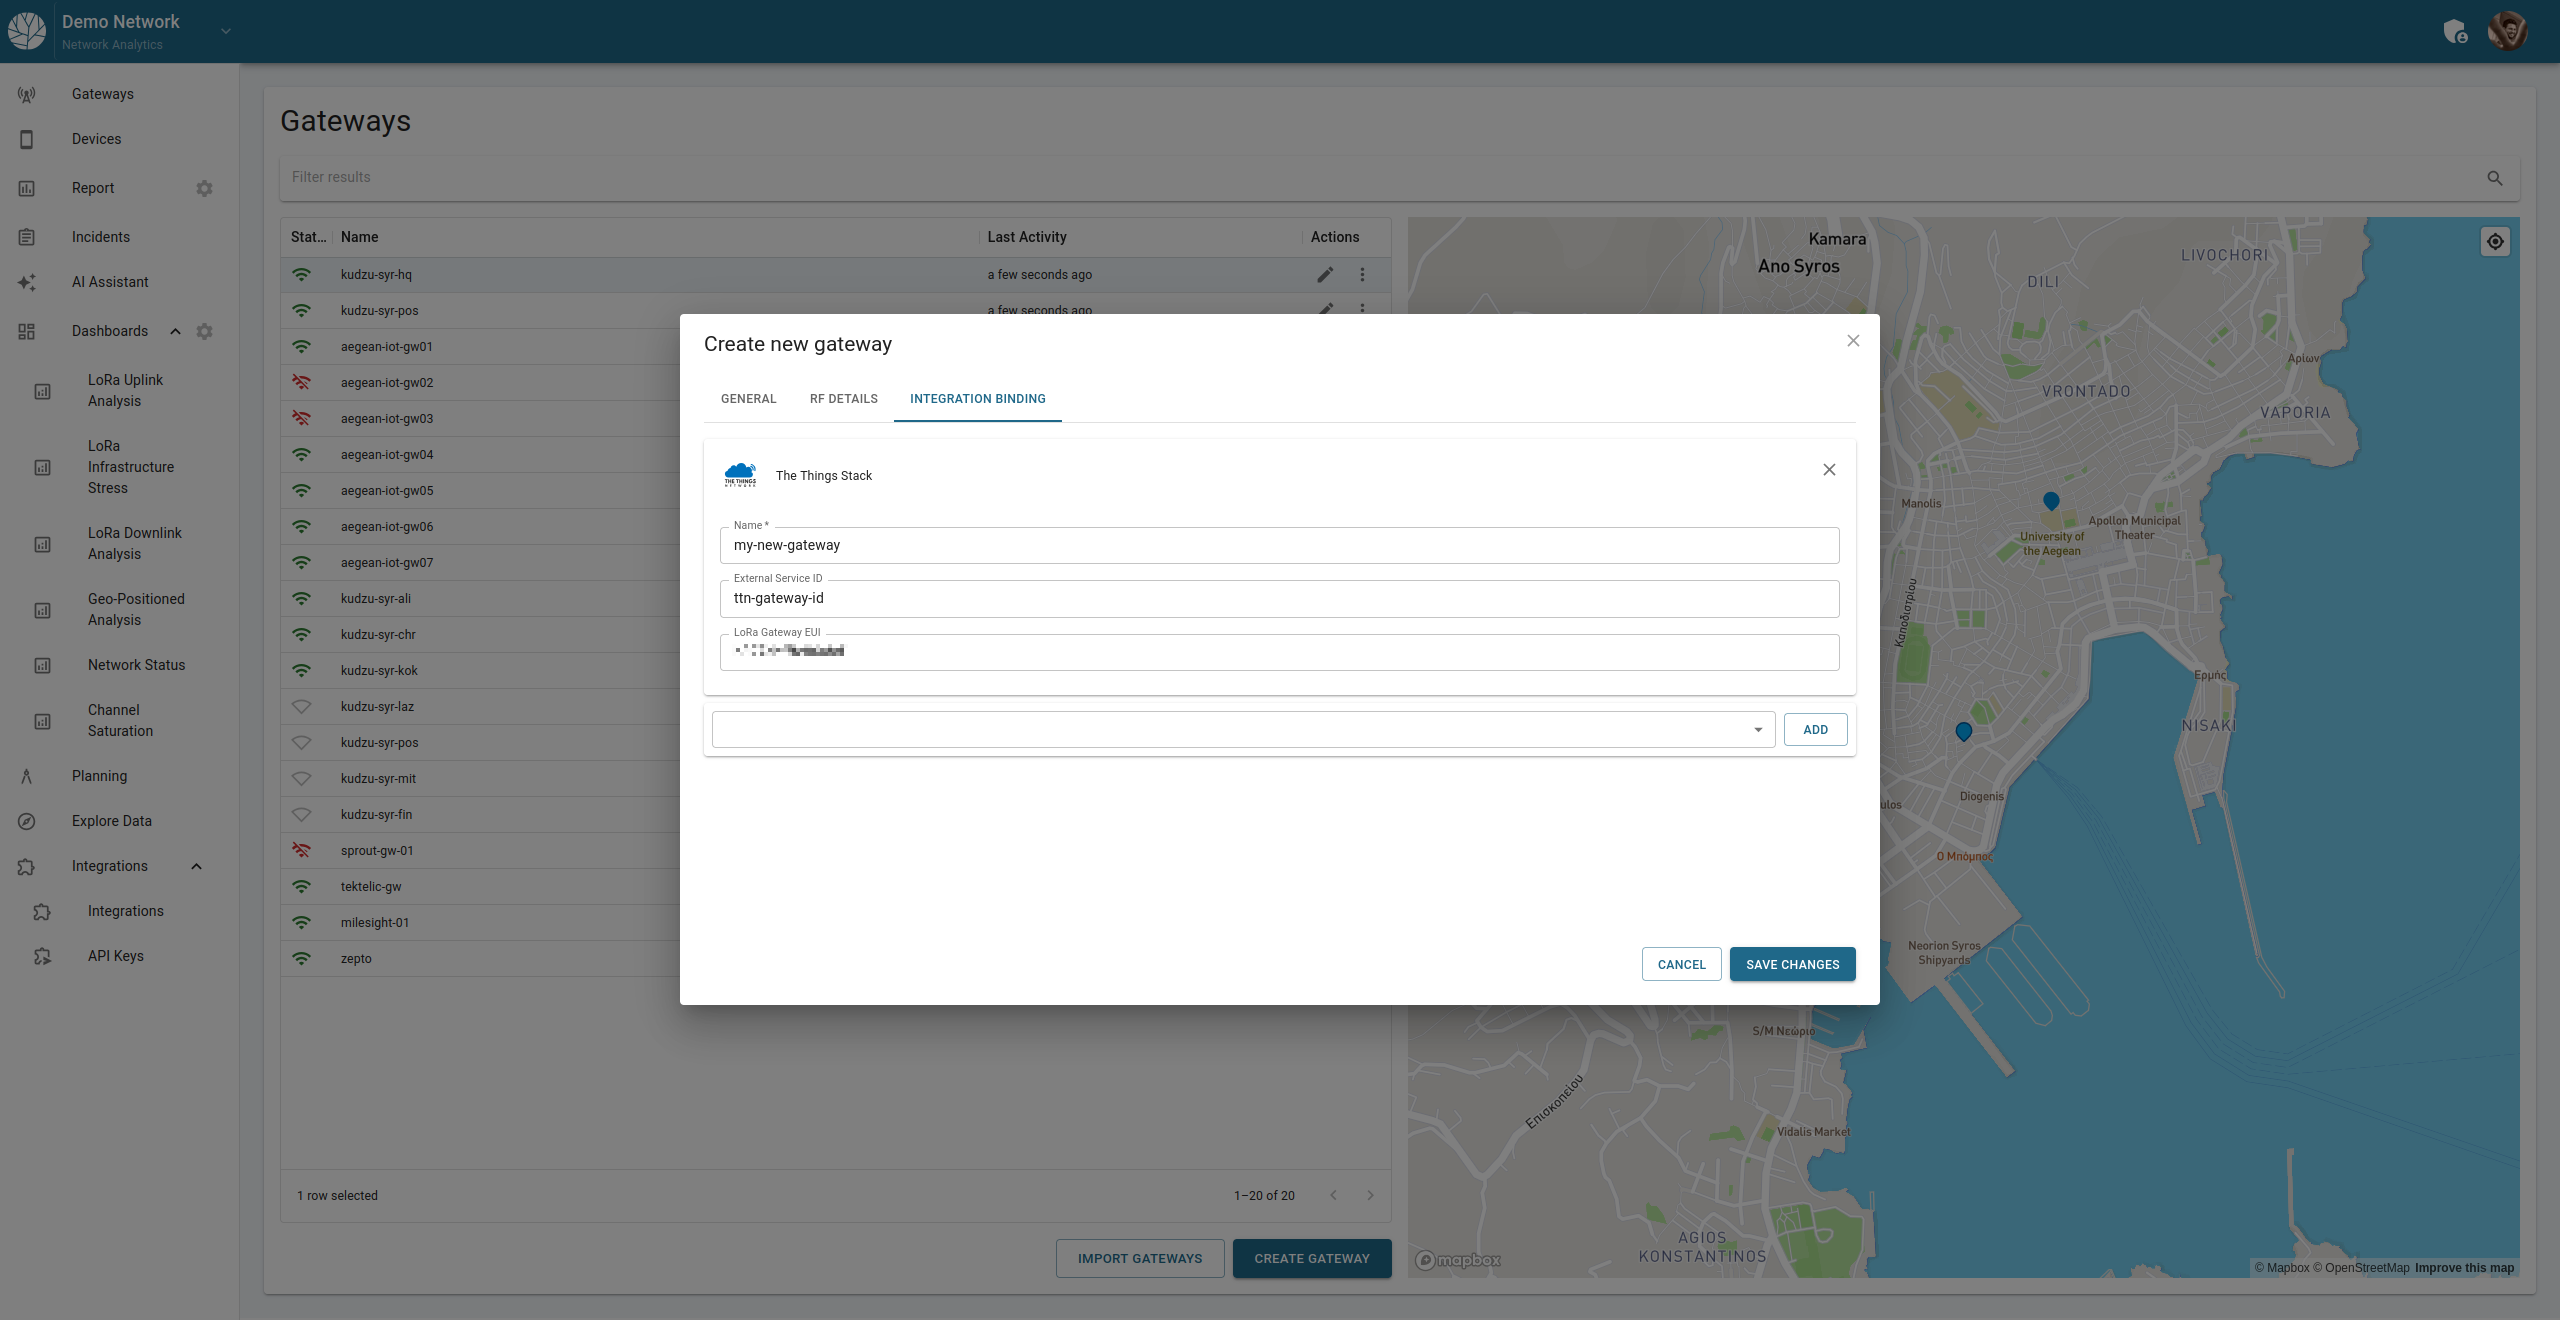The image size is (2560, 1320).
Task: Click the map locate-me target icon
Action: [2495, 242]
